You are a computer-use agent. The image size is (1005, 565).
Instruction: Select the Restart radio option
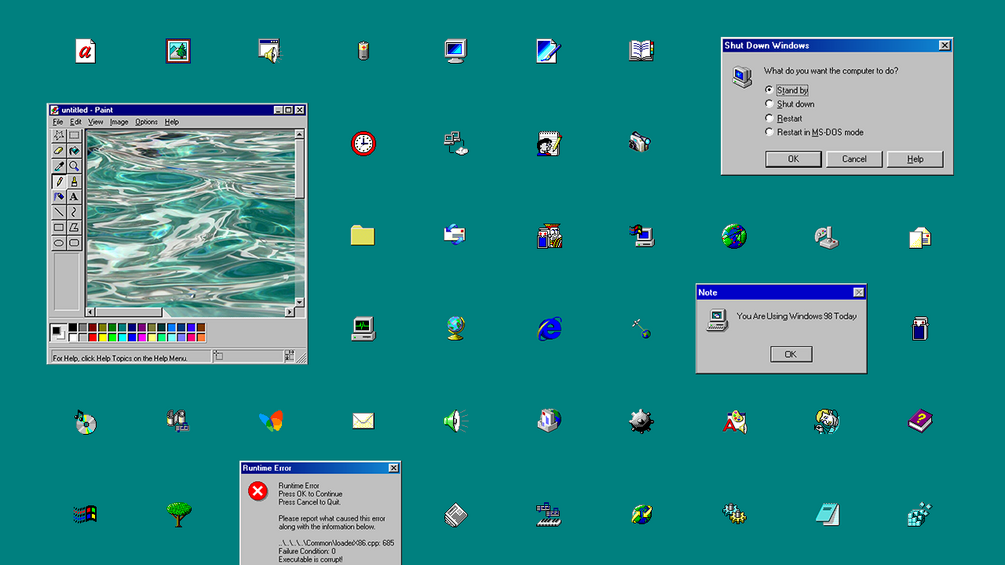[x=783, y=118]
